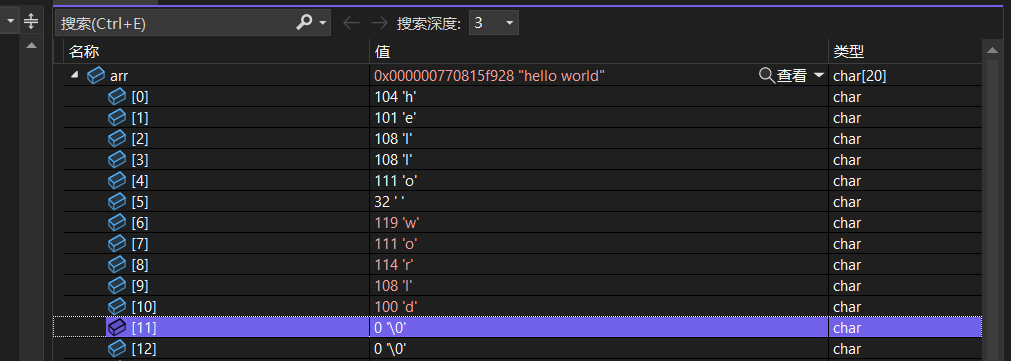This screenshot has width=1011, height=361.
Task: Click the cube icon for element [12]
Action: 117,349
